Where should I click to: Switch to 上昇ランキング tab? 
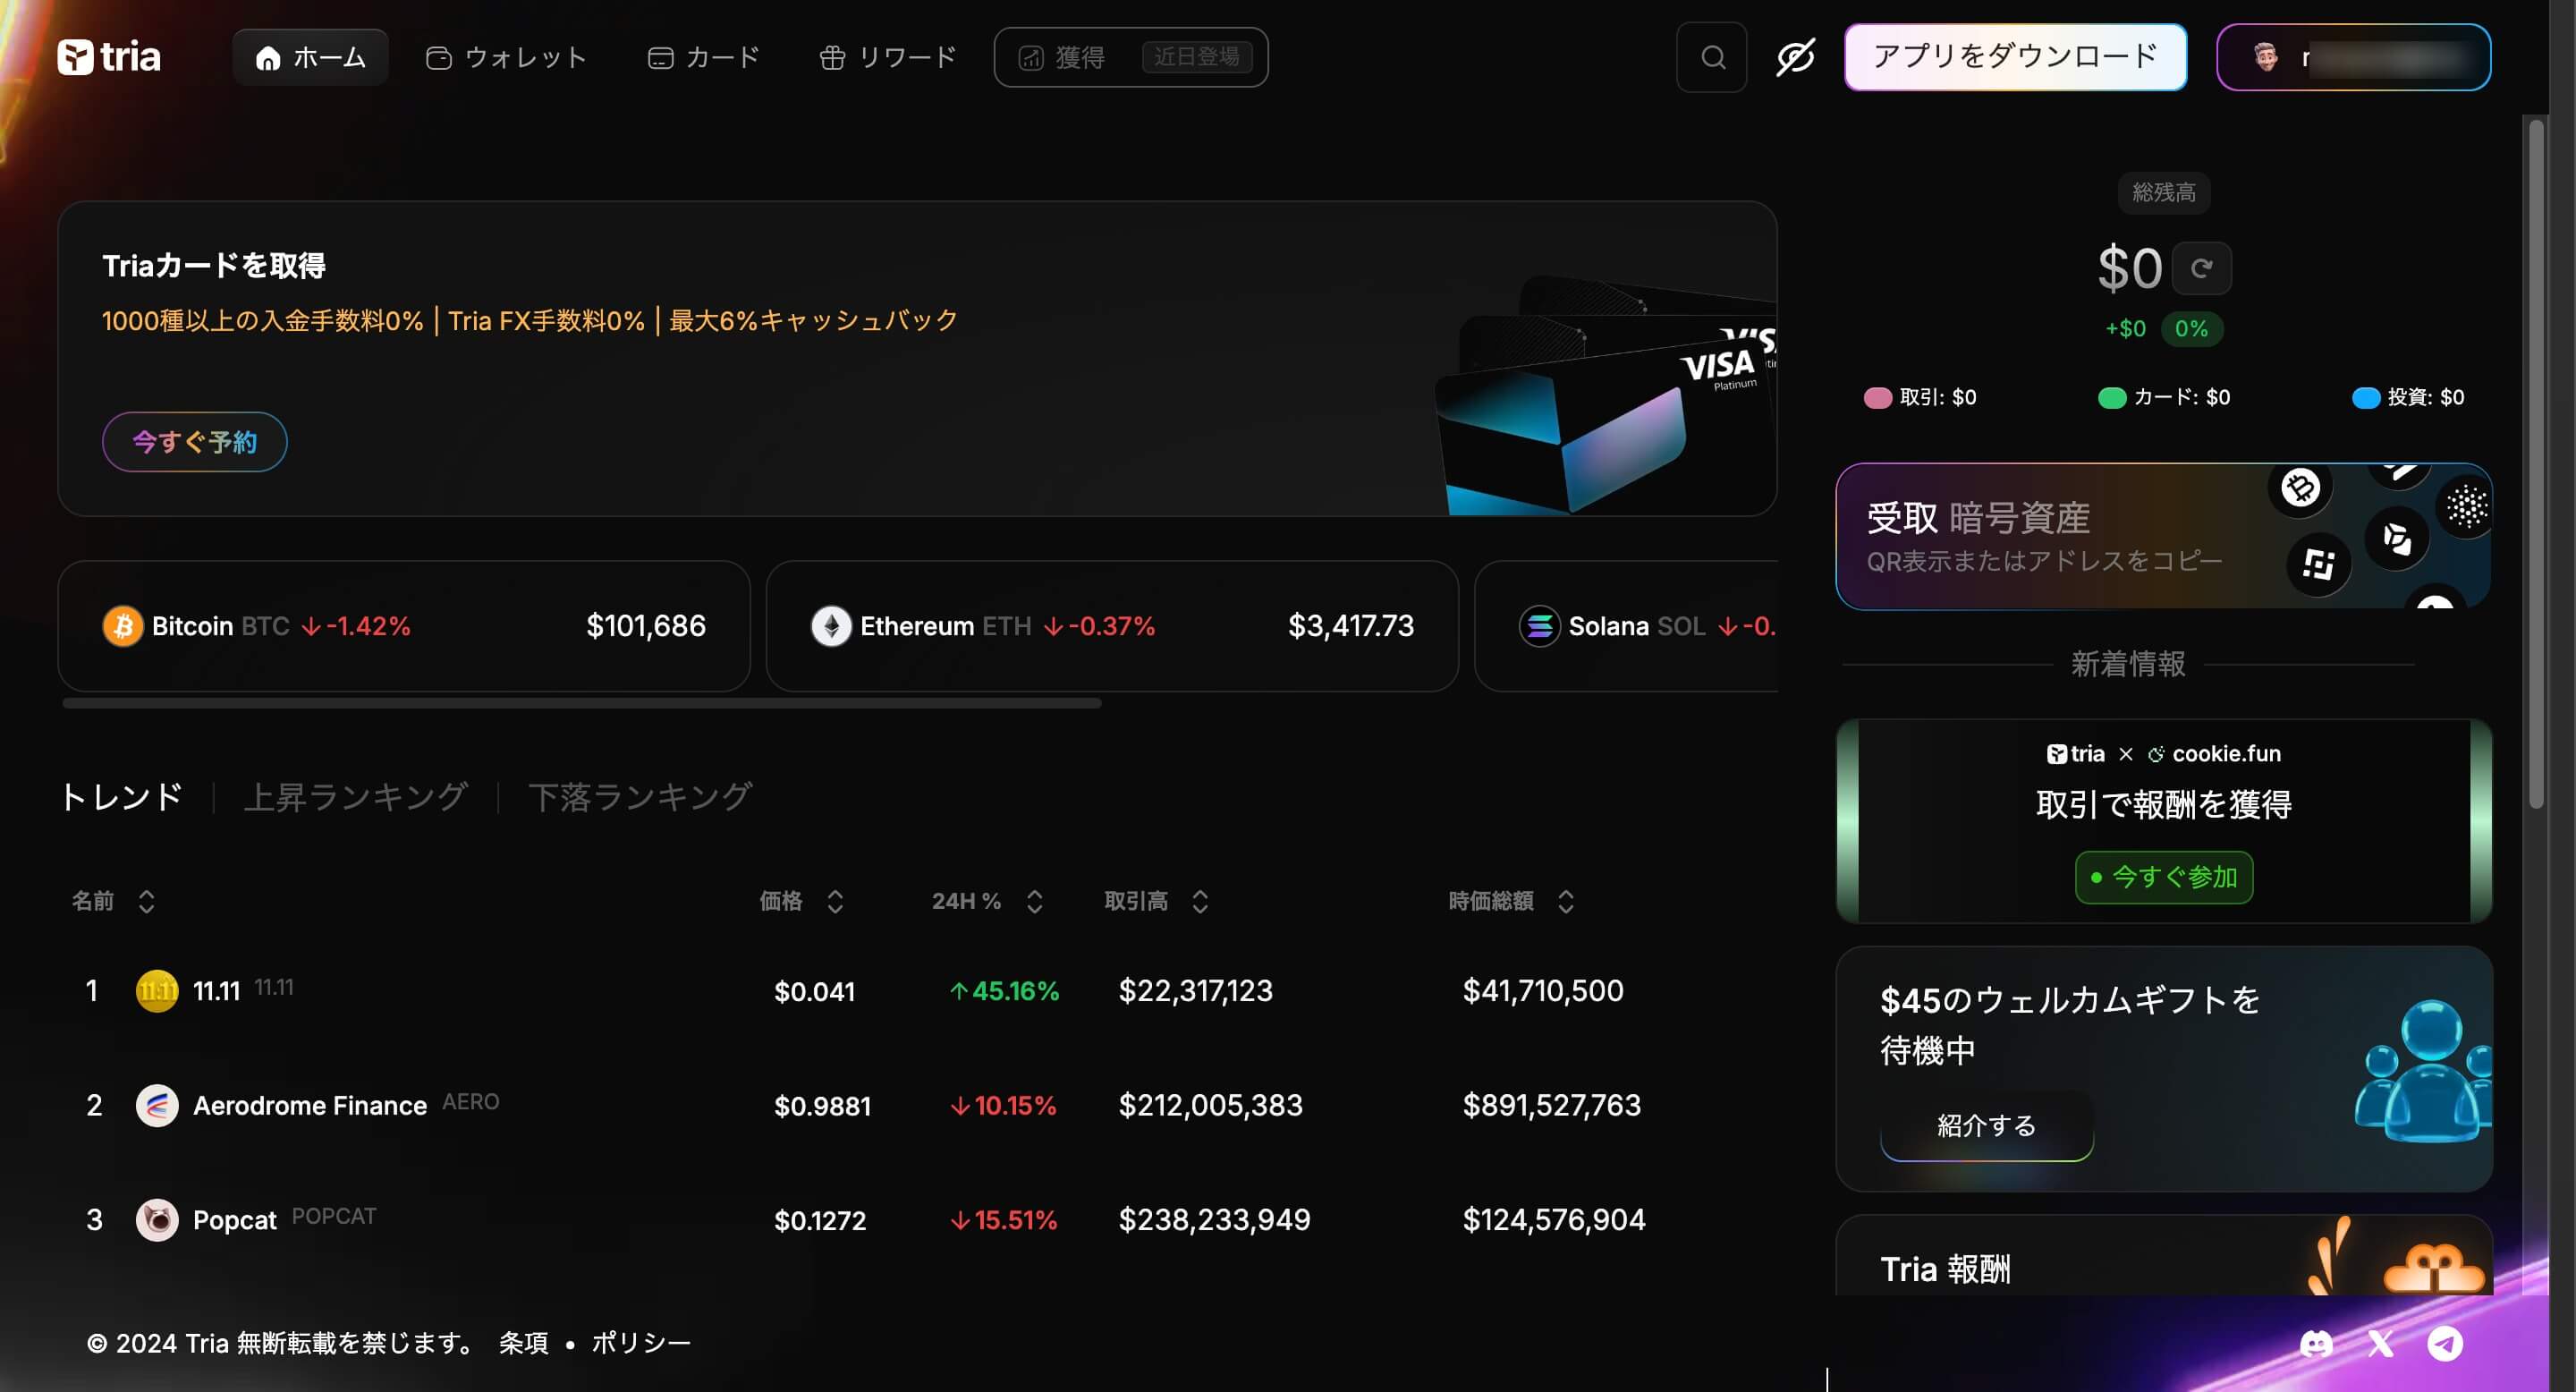[x=355, y=796]
